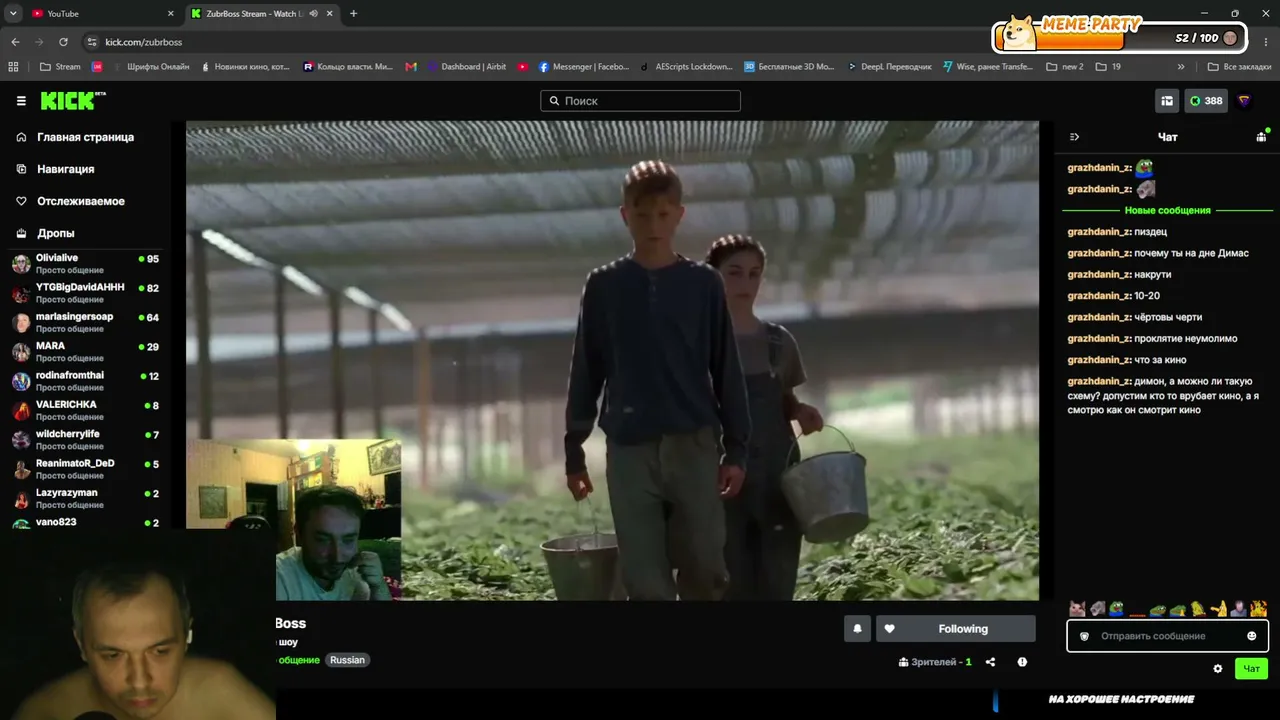Open MARA channel in sidebar
The width and height of the screenshot is (1280, 720).
85,352
